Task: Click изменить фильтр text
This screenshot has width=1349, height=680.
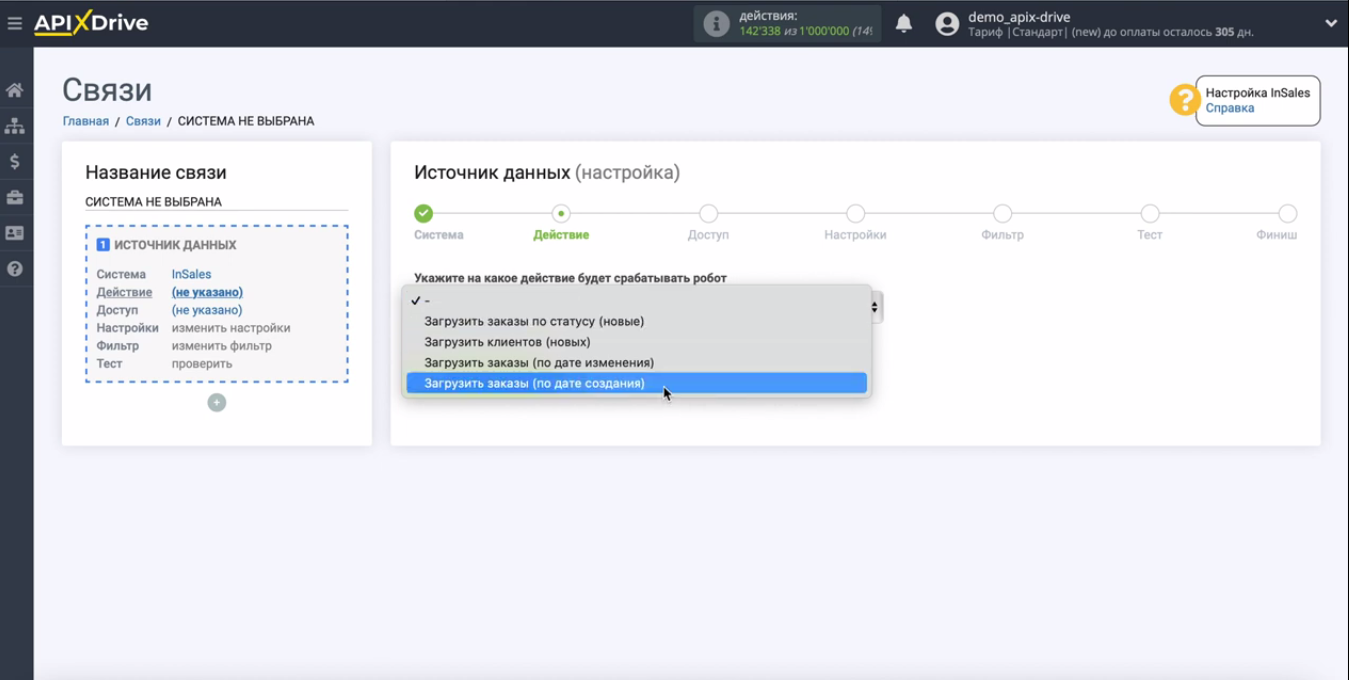Action: click(x=221, y=346)
